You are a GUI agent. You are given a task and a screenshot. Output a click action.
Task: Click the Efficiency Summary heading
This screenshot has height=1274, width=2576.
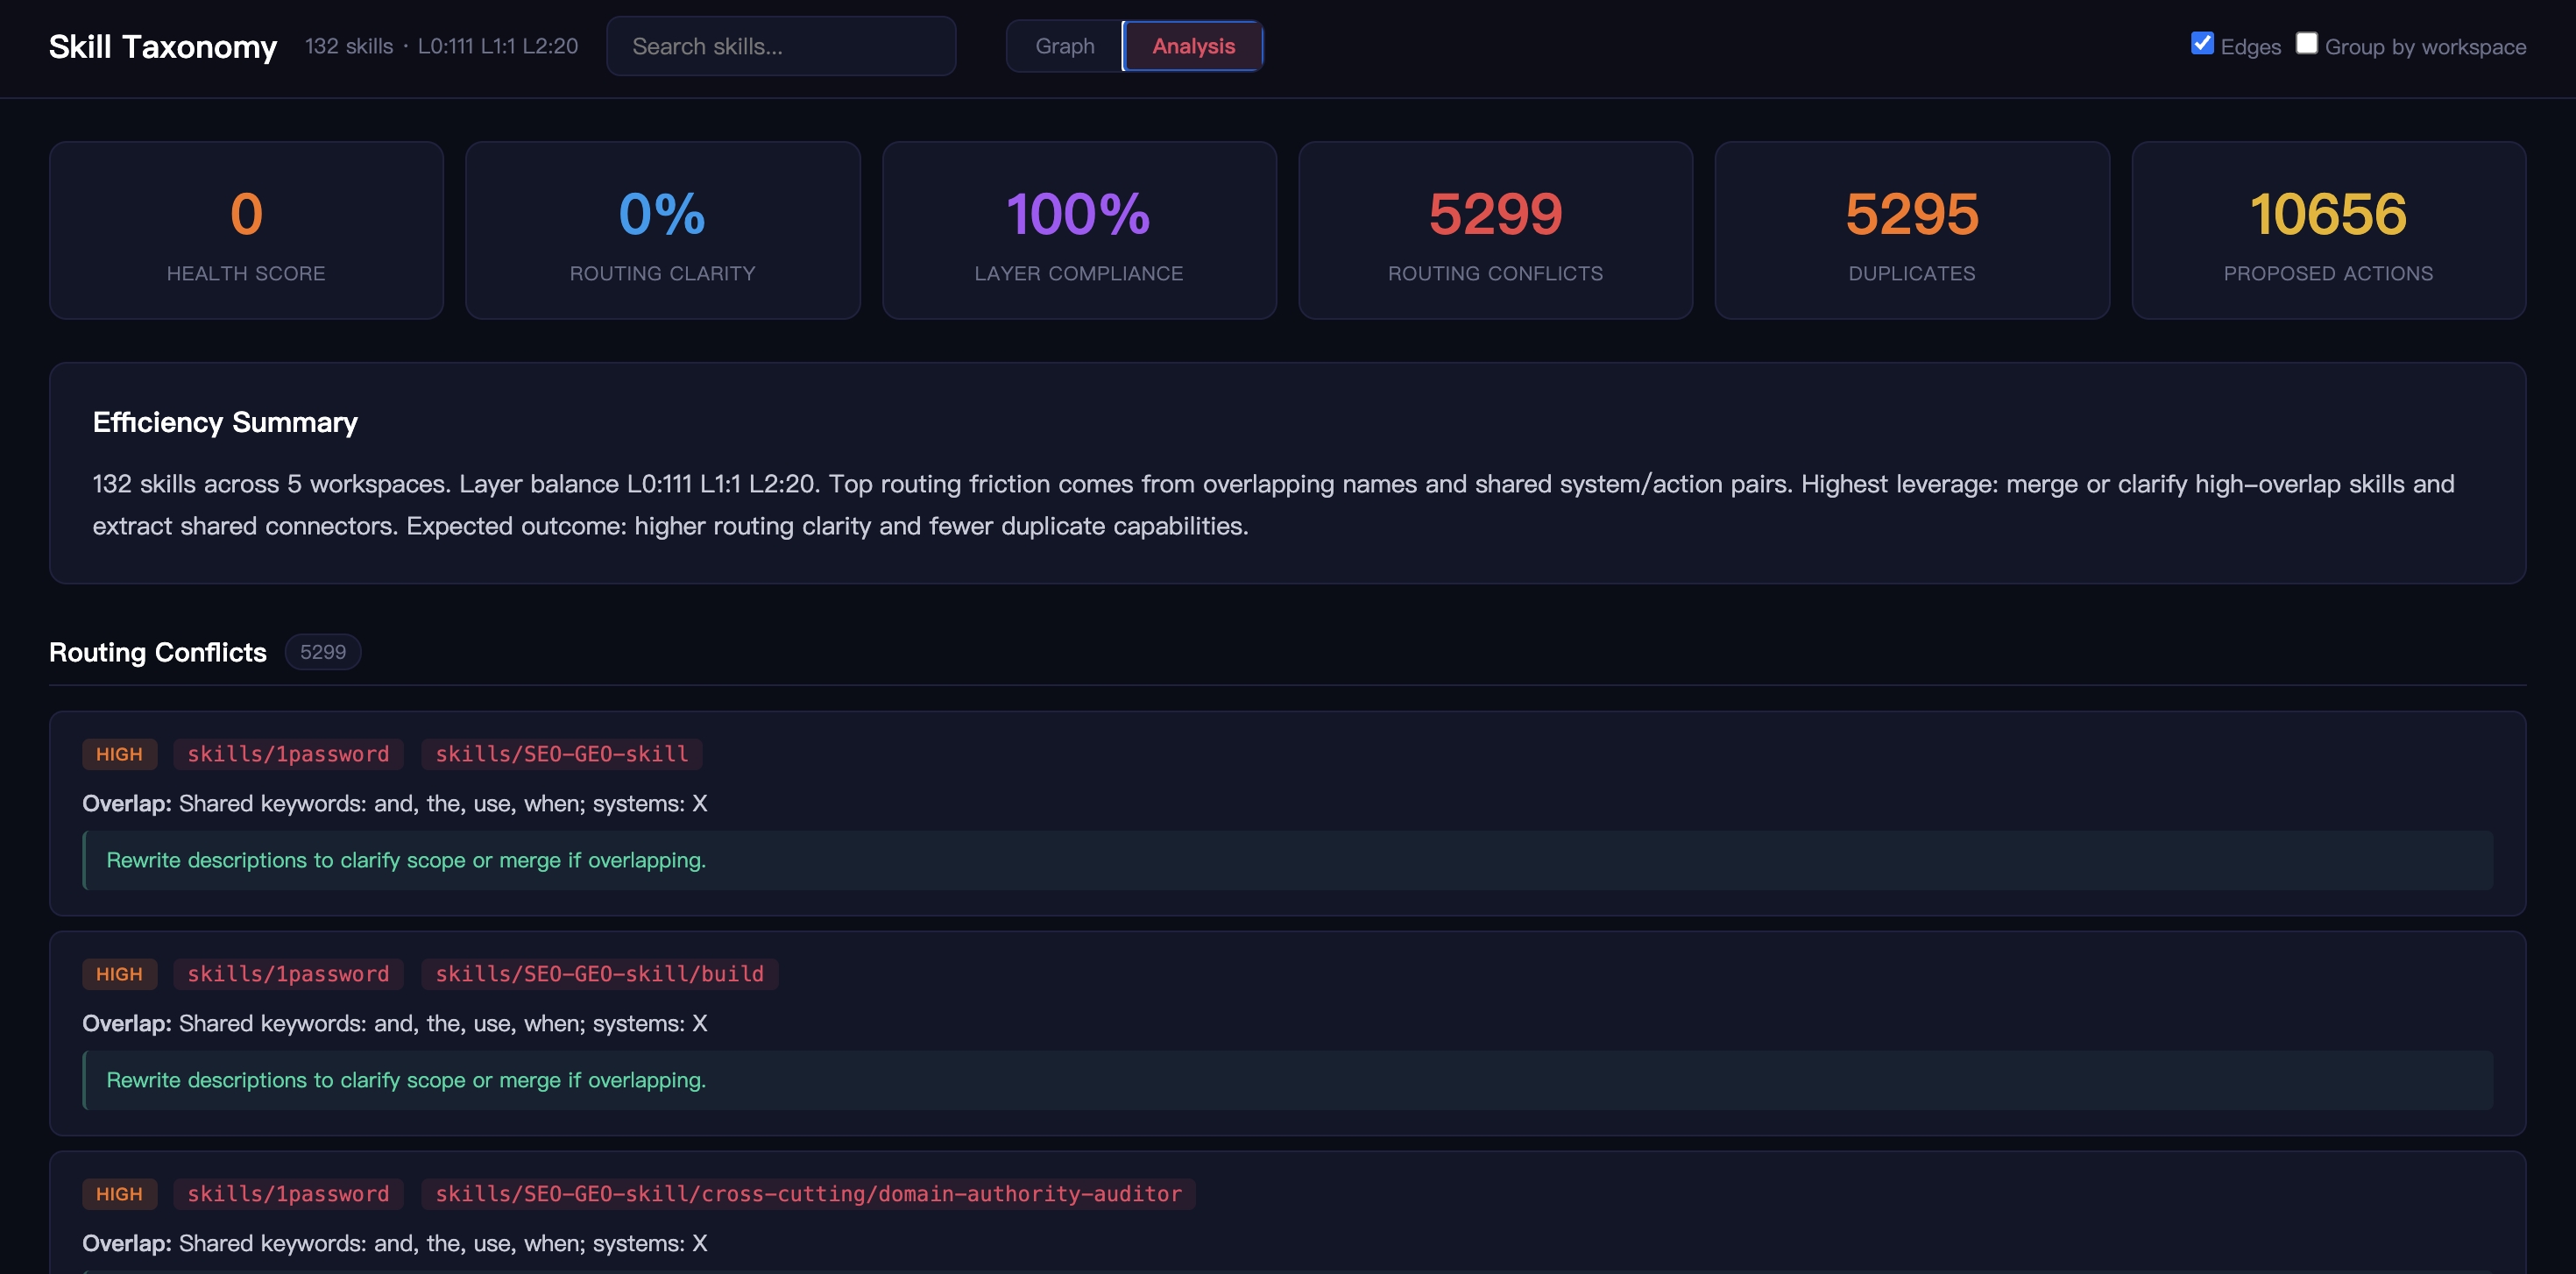pos(225,422)
